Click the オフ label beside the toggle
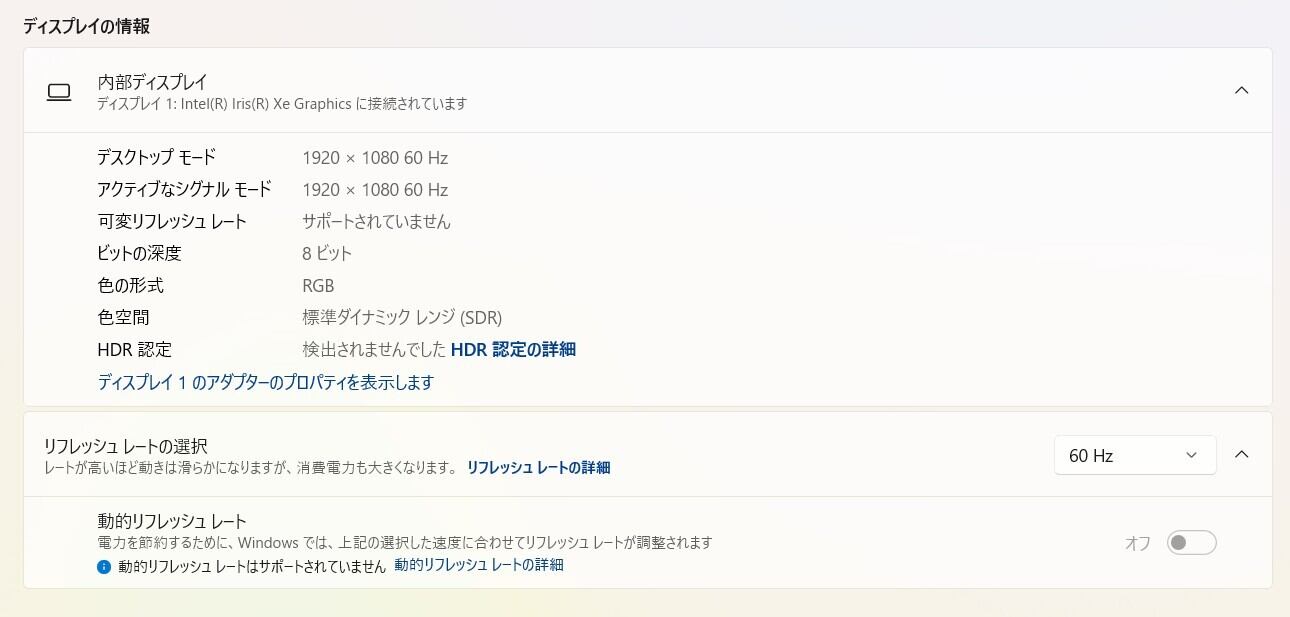Image resolution: width=1290 pixels, height=617 pixels. (x=1138, y=543)
